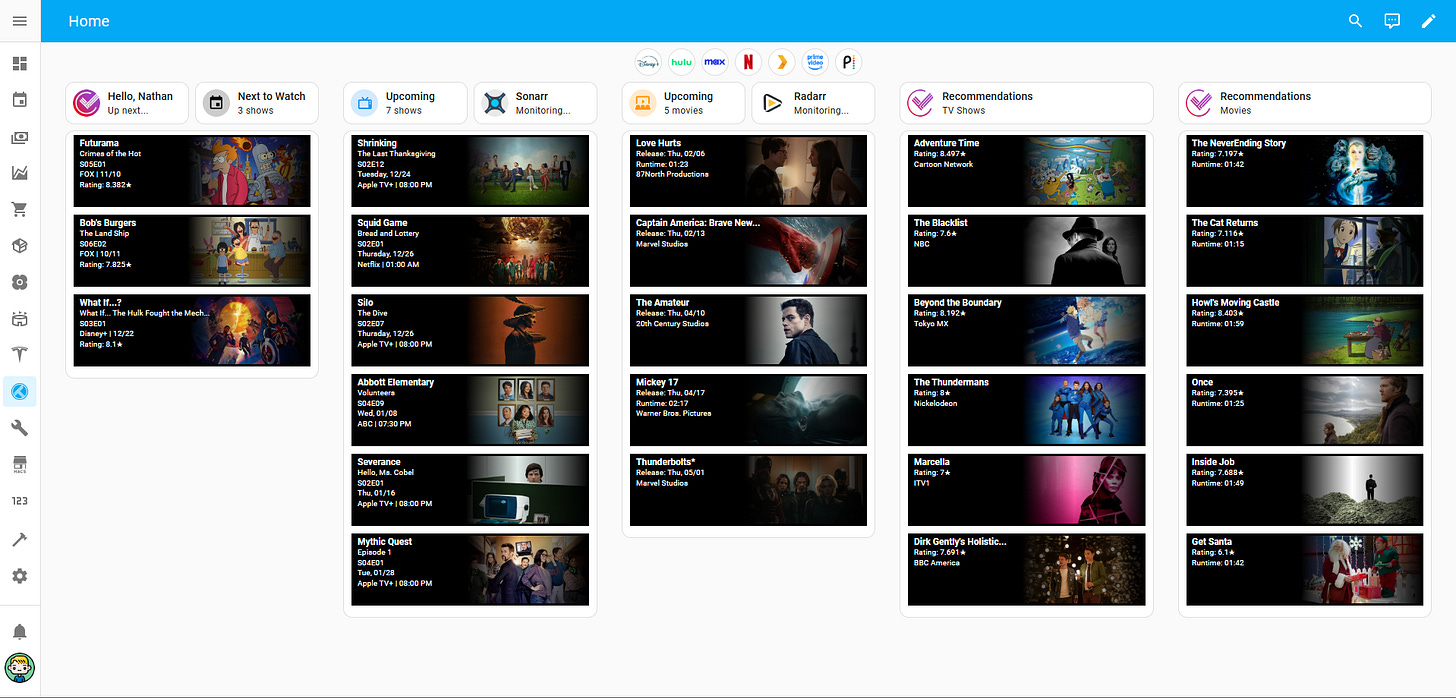This screenshot has height=698, width=1456.
Task: Open developer tools hammer icon
Action: (20, 539)
